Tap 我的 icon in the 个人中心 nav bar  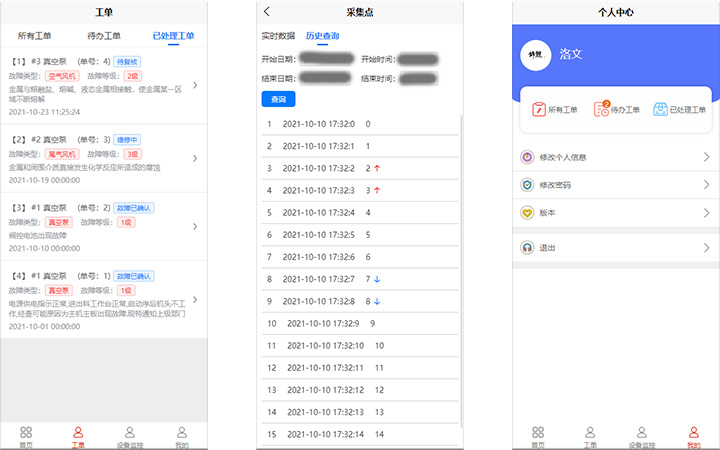pos(694,433)
